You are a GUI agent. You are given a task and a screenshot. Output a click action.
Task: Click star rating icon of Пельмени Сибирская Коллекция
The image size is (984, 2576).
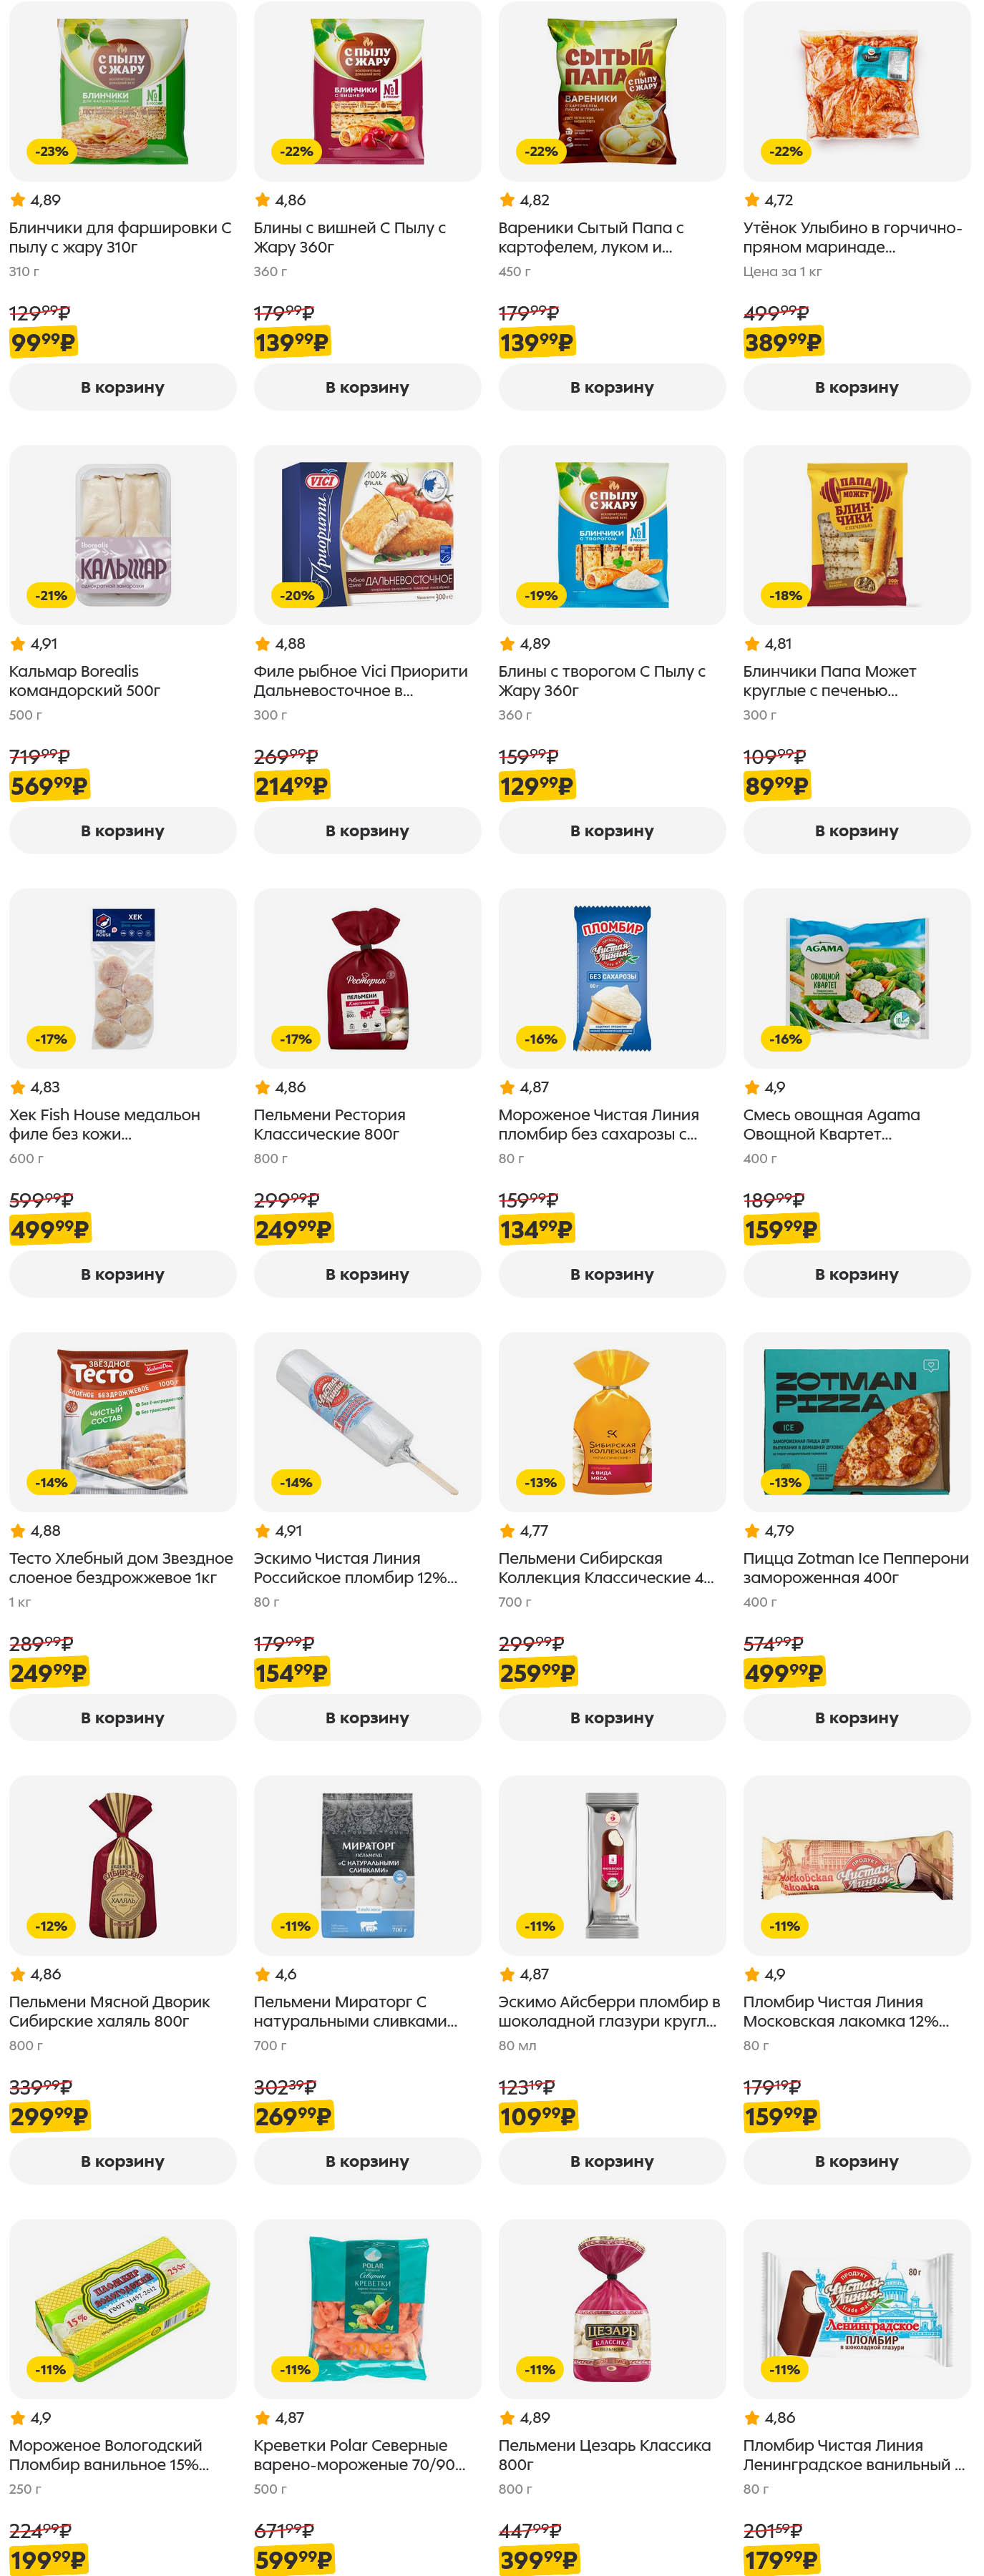[507, 1530]
